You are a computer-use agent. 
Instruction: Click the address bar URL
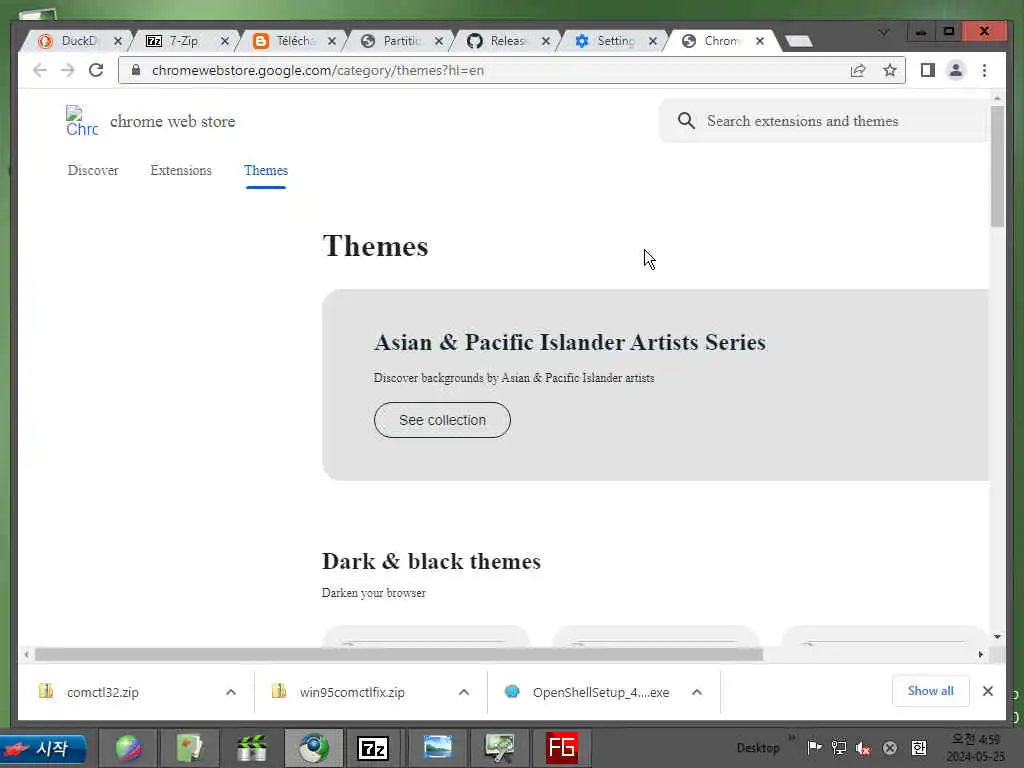317,71
